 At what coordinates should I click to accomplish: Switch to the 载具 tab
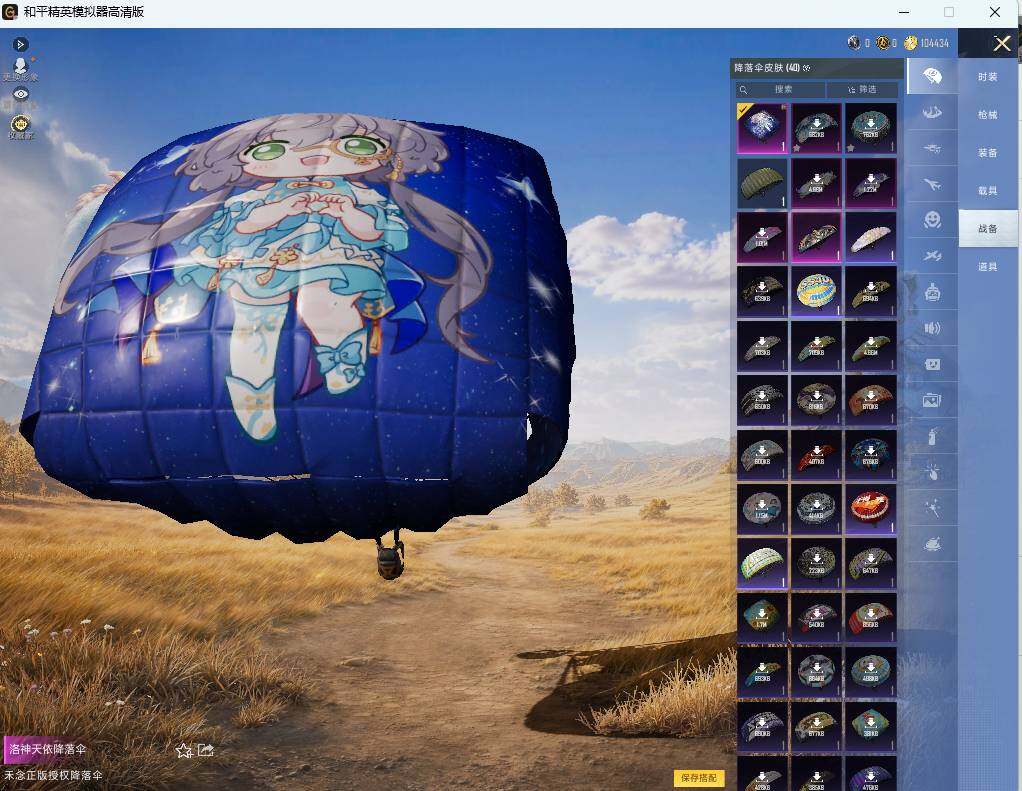987,190
